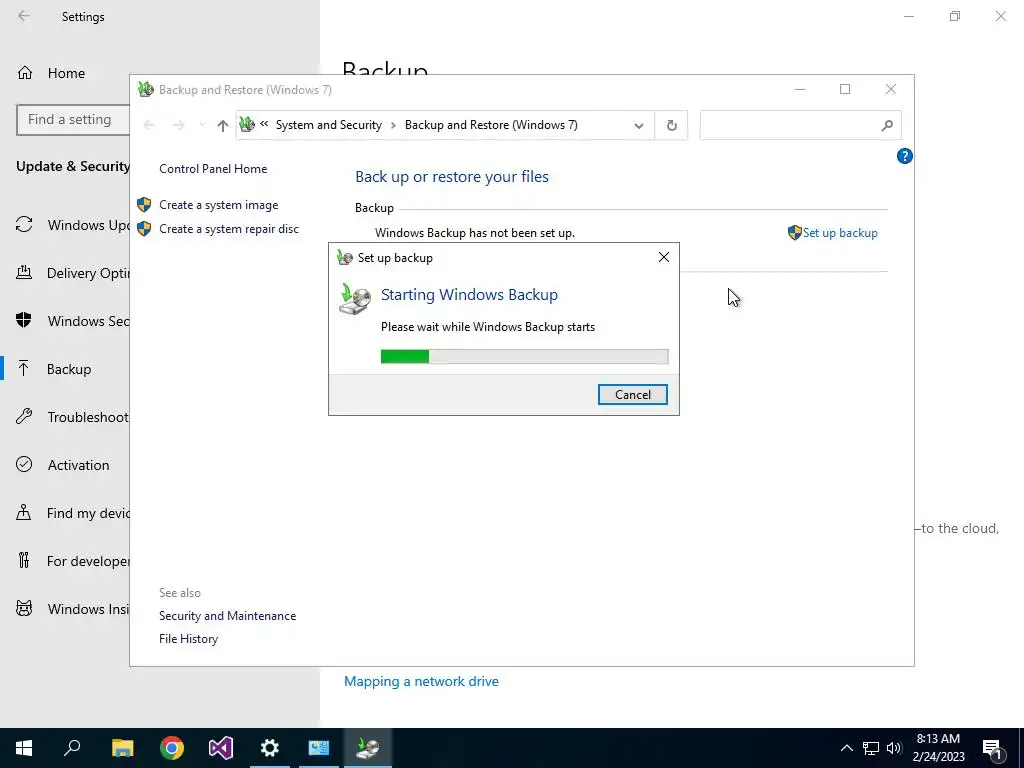This screenshot has height=768, width=1024.
Task: Switch to Settings app in taskbar
Action: coord(270,748)
